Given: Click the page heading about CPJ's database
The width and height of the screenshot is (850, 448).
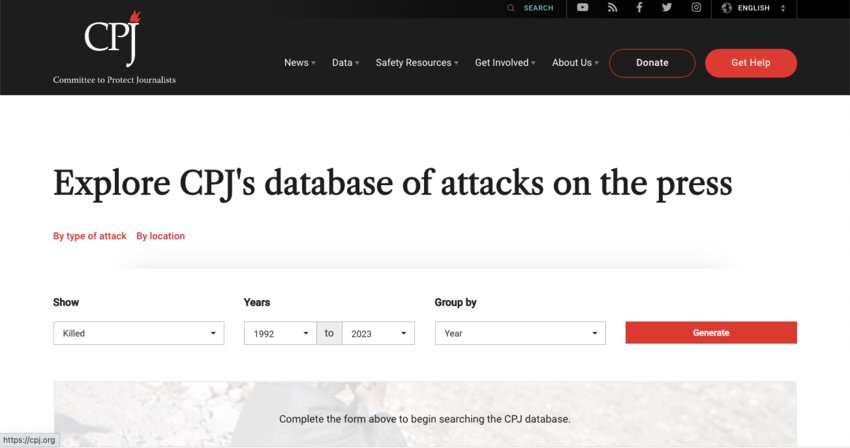Looking at the screenshot, I should tap(392, 183).
